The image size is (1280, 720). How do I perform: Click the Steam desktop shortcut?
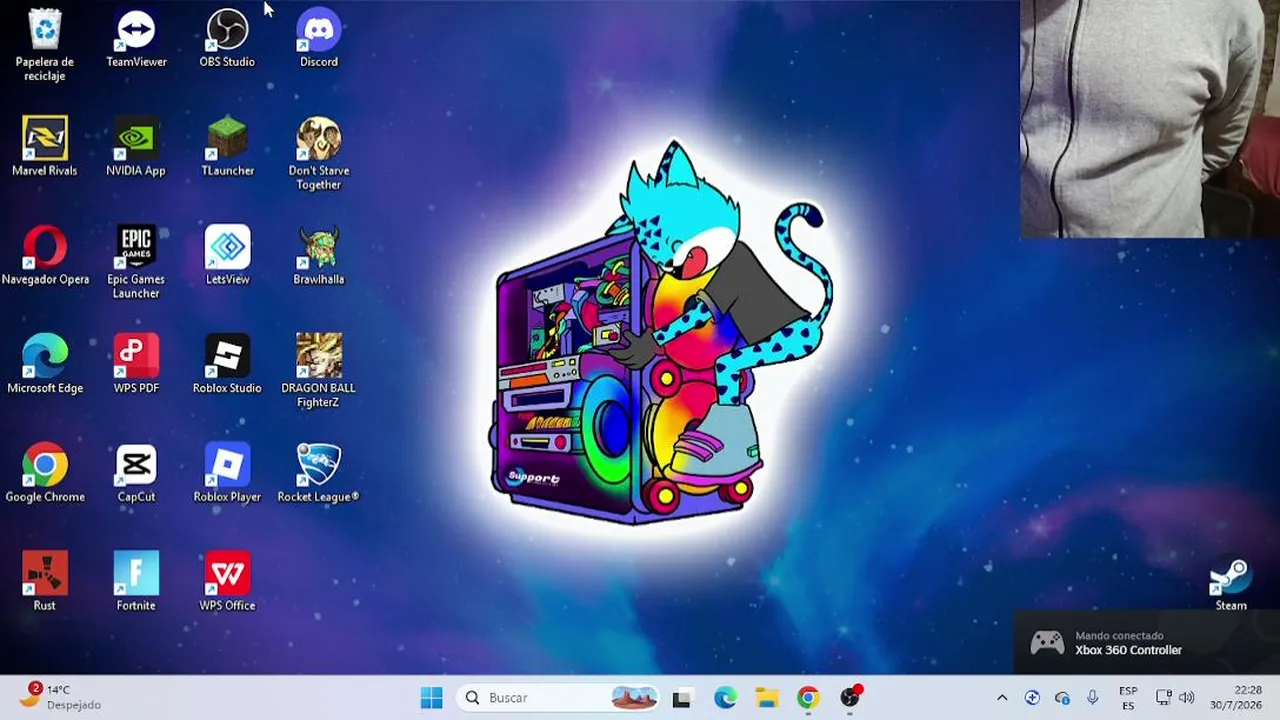tap(1231, 584)
